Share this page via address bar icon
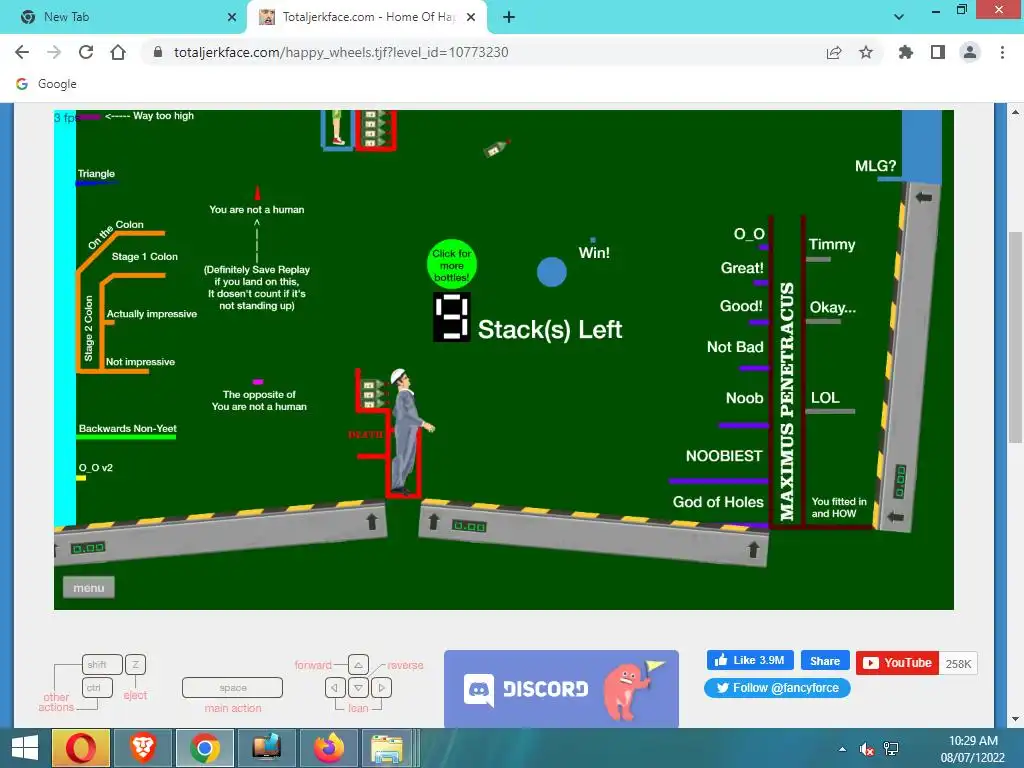The image size is (1024, 768). 833,52
